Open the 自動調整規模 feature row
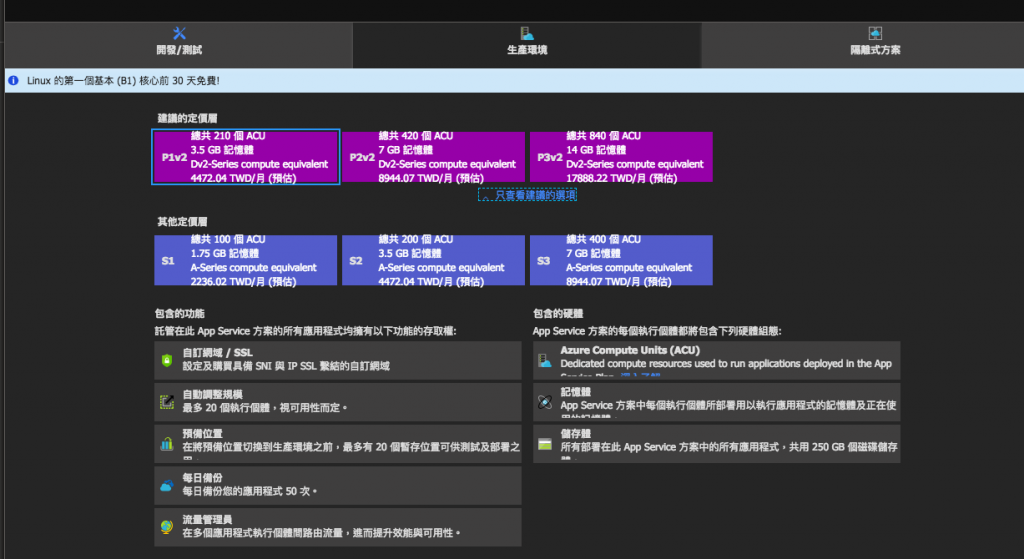The image size is (1024, 559). pos(338,402)
